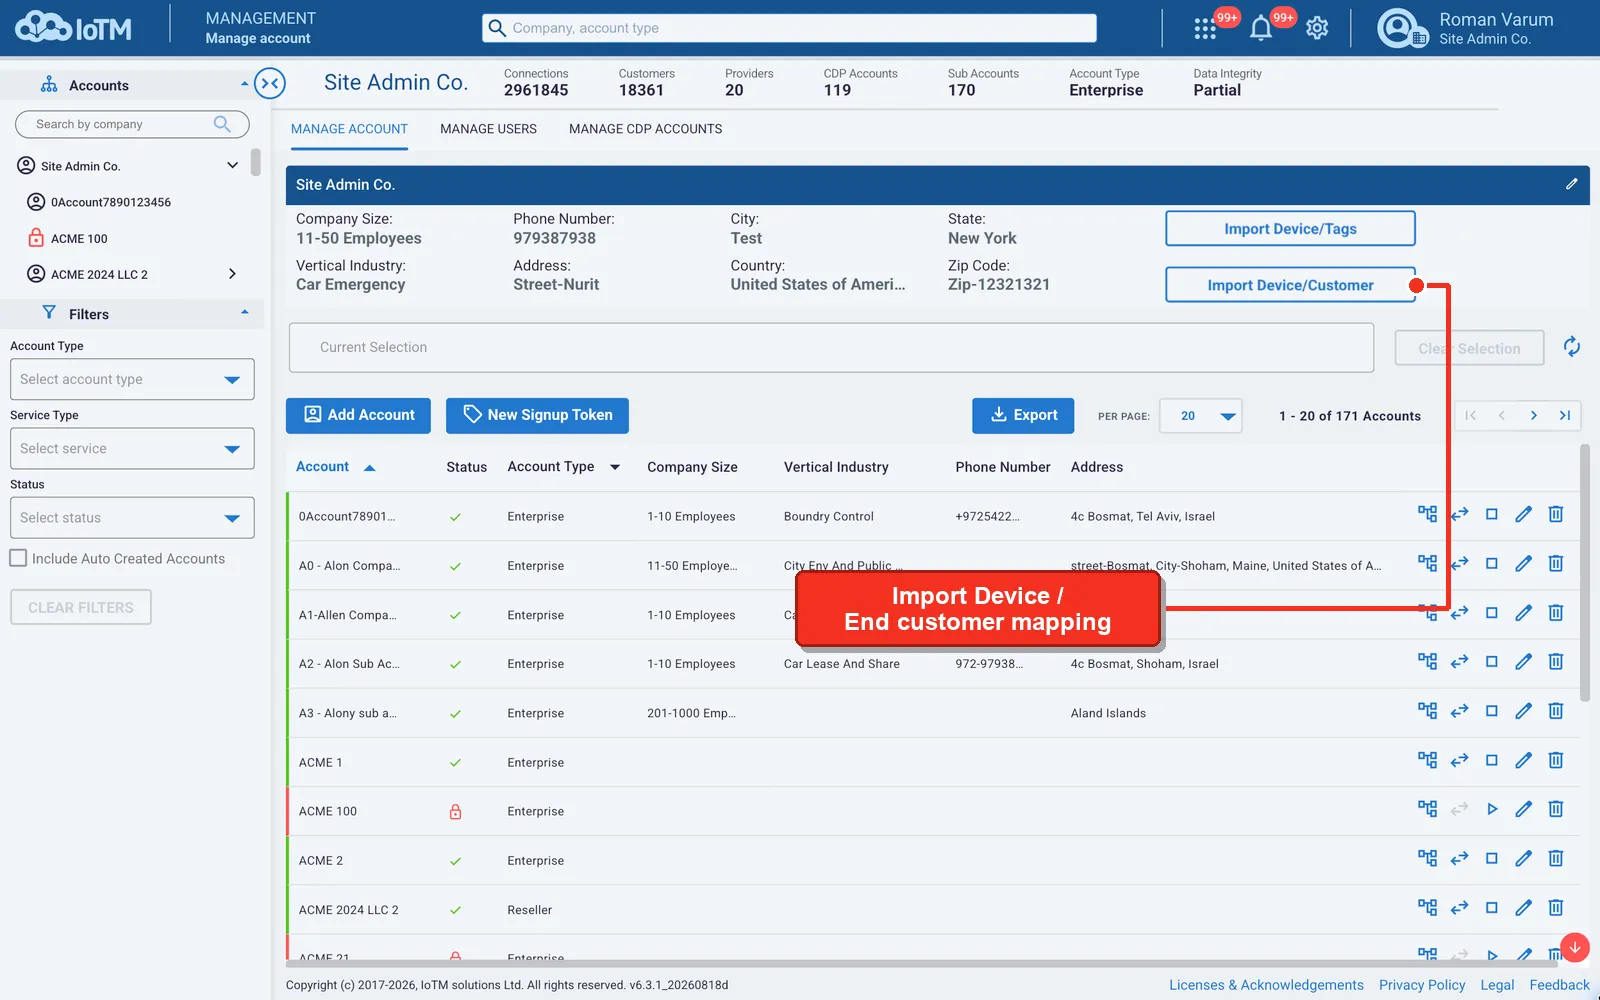Edit the A0 - Alon Compa row
Screen dimensions: 1600x1000
(1523, 564)
